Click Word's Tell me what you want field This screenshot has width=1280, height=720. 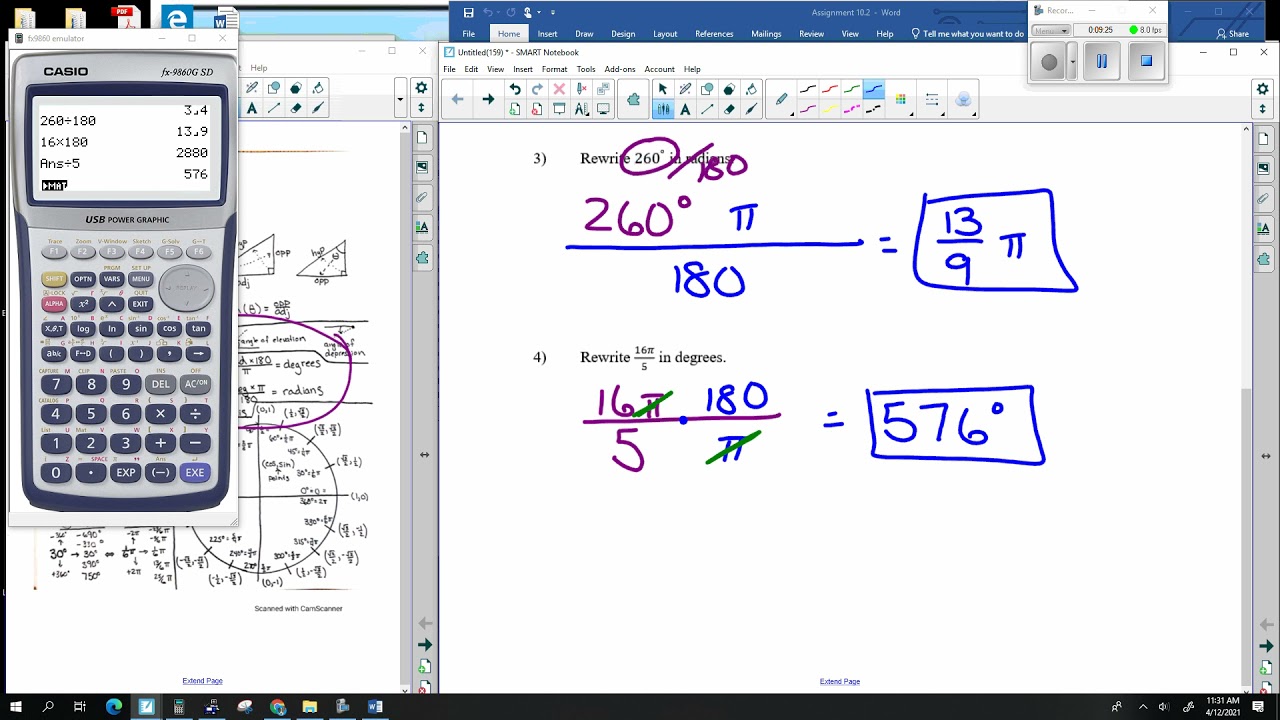click(x=967, y=33)
